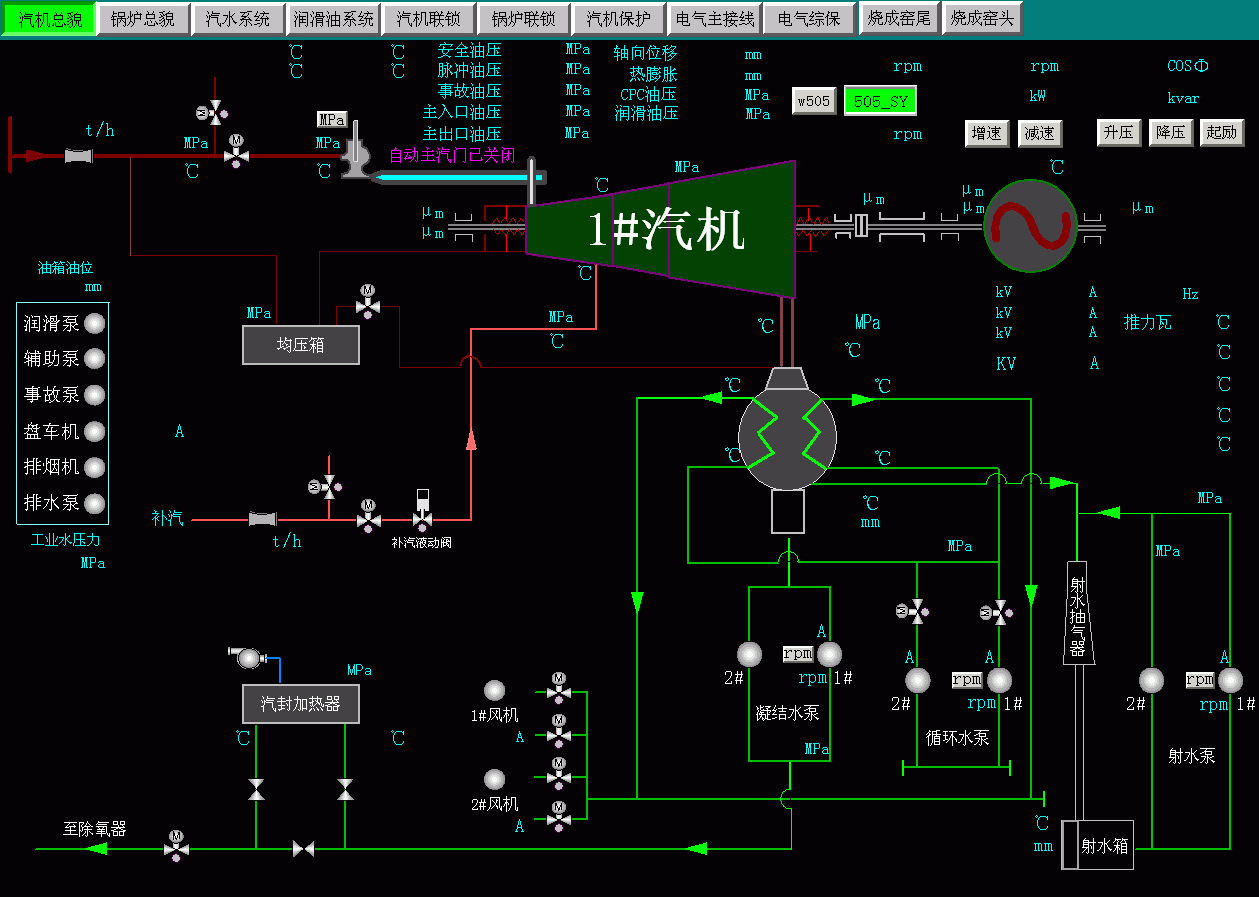Screen dimensions: 1259x897
Task: Click the 工业水压力 label
Action: click(66, 540)
